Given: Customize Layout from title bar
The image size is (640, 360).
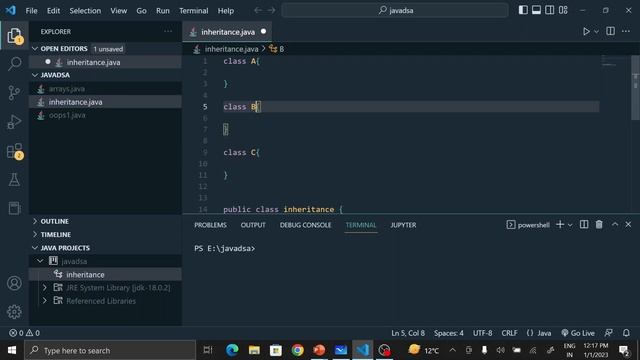Looking at the screenshot, I should tap(563, 10).
